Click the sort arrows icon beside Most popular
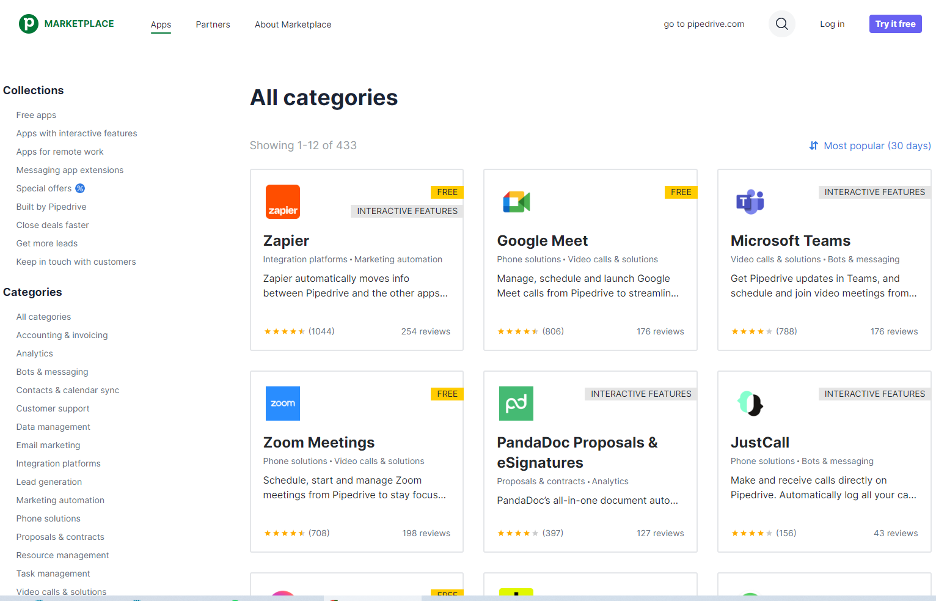The image size is (936, 602). coord(813,146)
